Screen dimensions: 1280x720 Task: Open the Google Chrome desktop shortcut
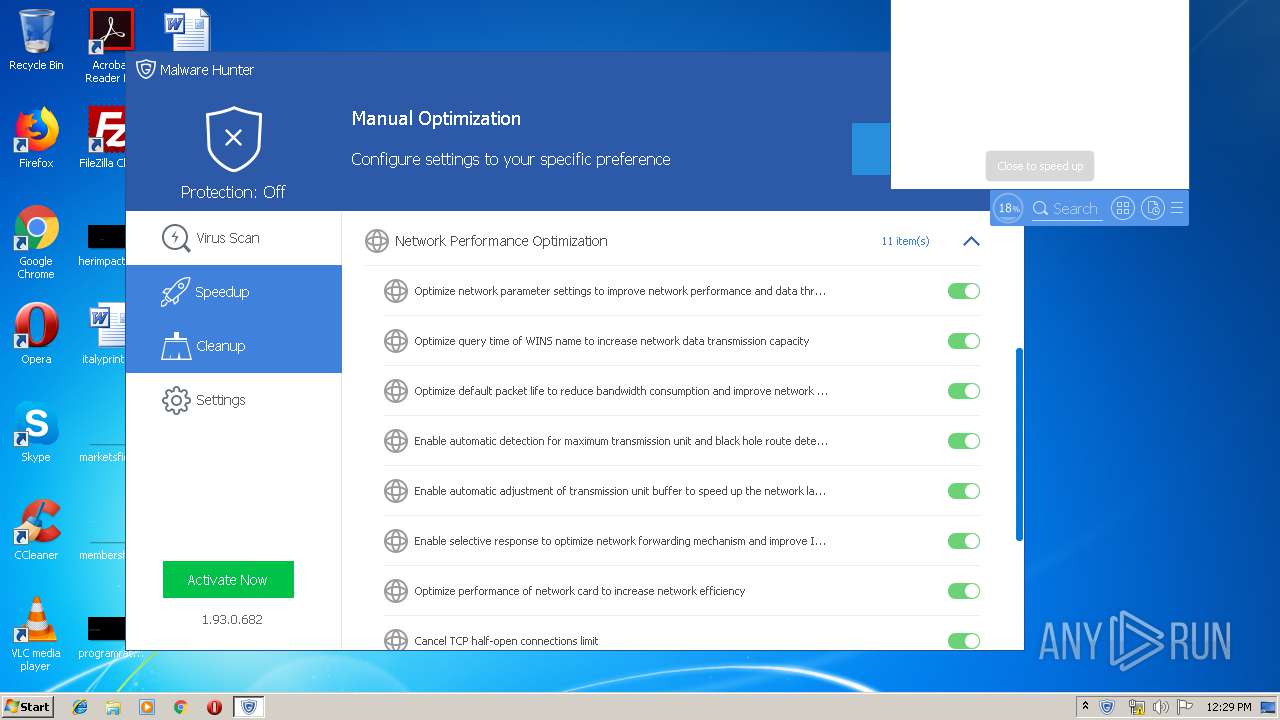[36, 242]
